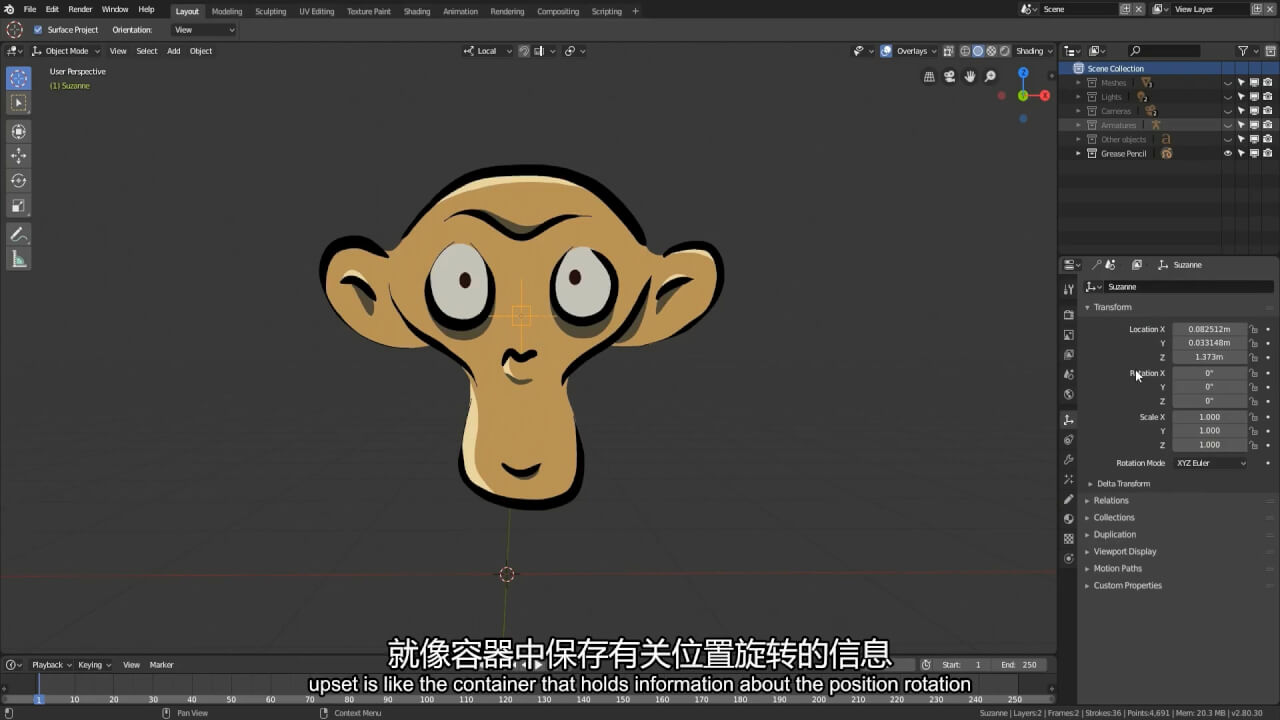Toggle visibility eye of Grease Pencil collection
The image size is (1280, 720).
tap(1228, 154)
